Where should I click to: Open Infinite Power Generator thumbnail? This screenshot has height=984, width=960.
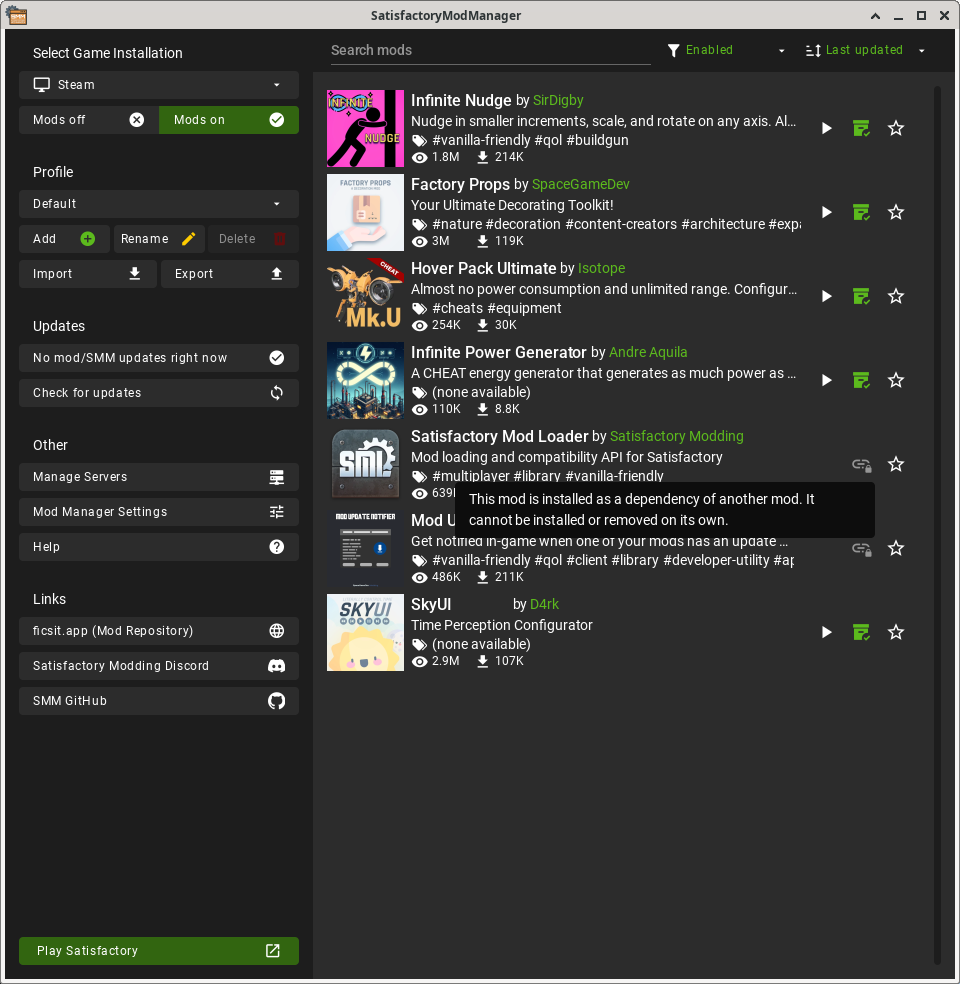point(365,380)
